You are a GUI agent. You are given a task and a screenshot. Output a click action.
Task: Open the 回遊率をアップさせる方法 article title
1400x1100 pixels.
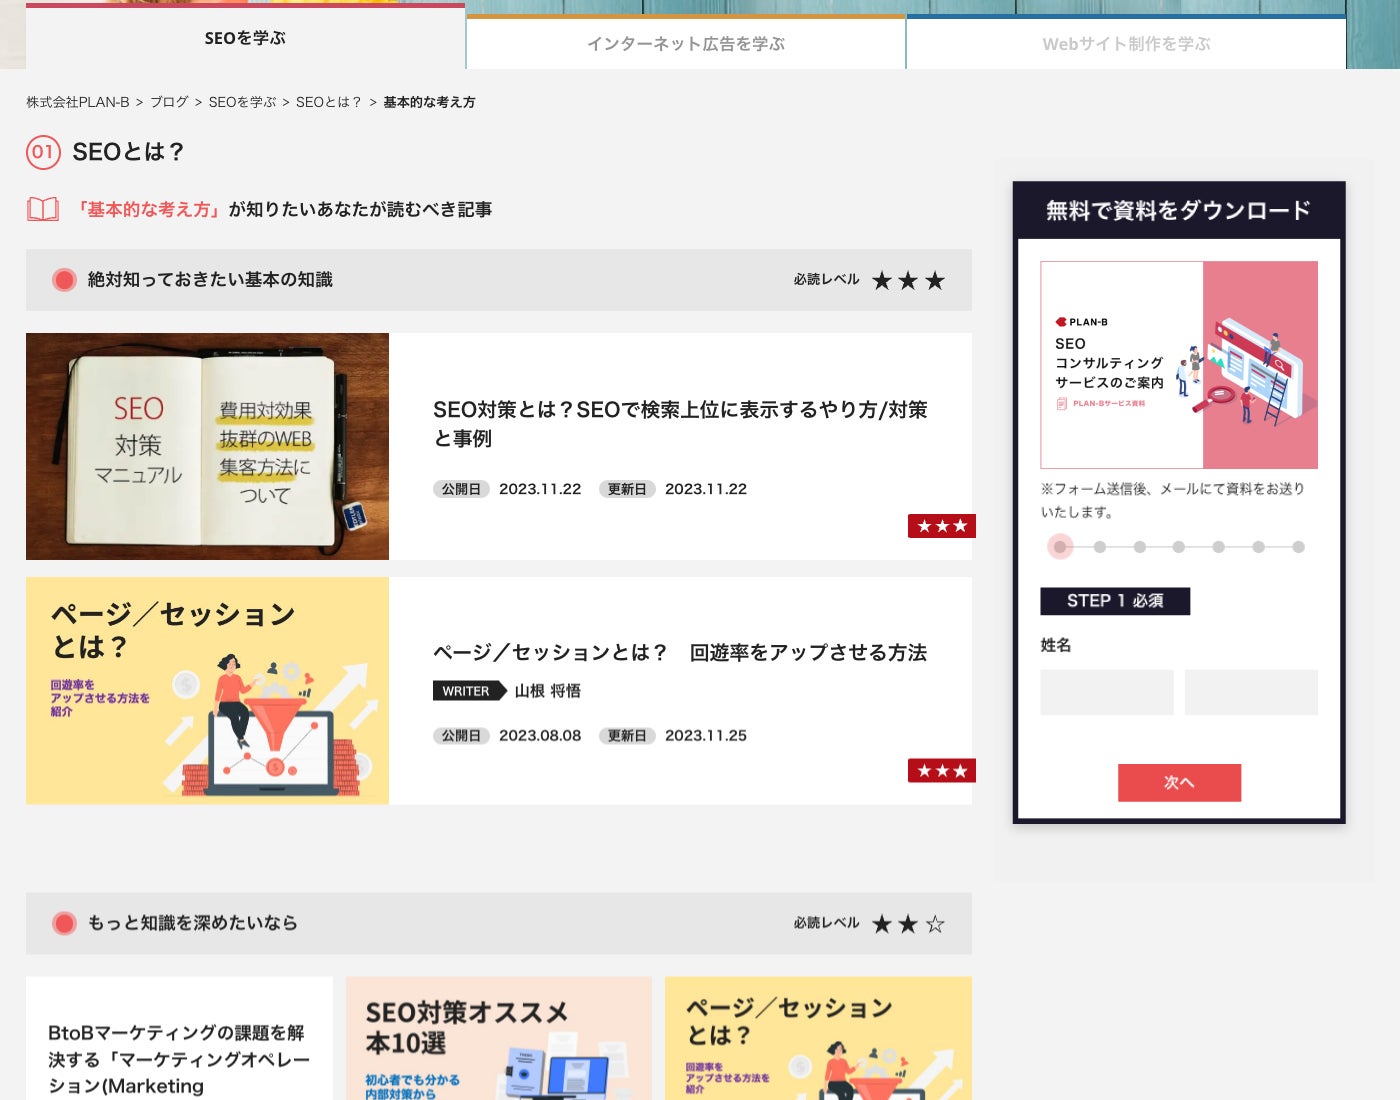tap(680, 652)
